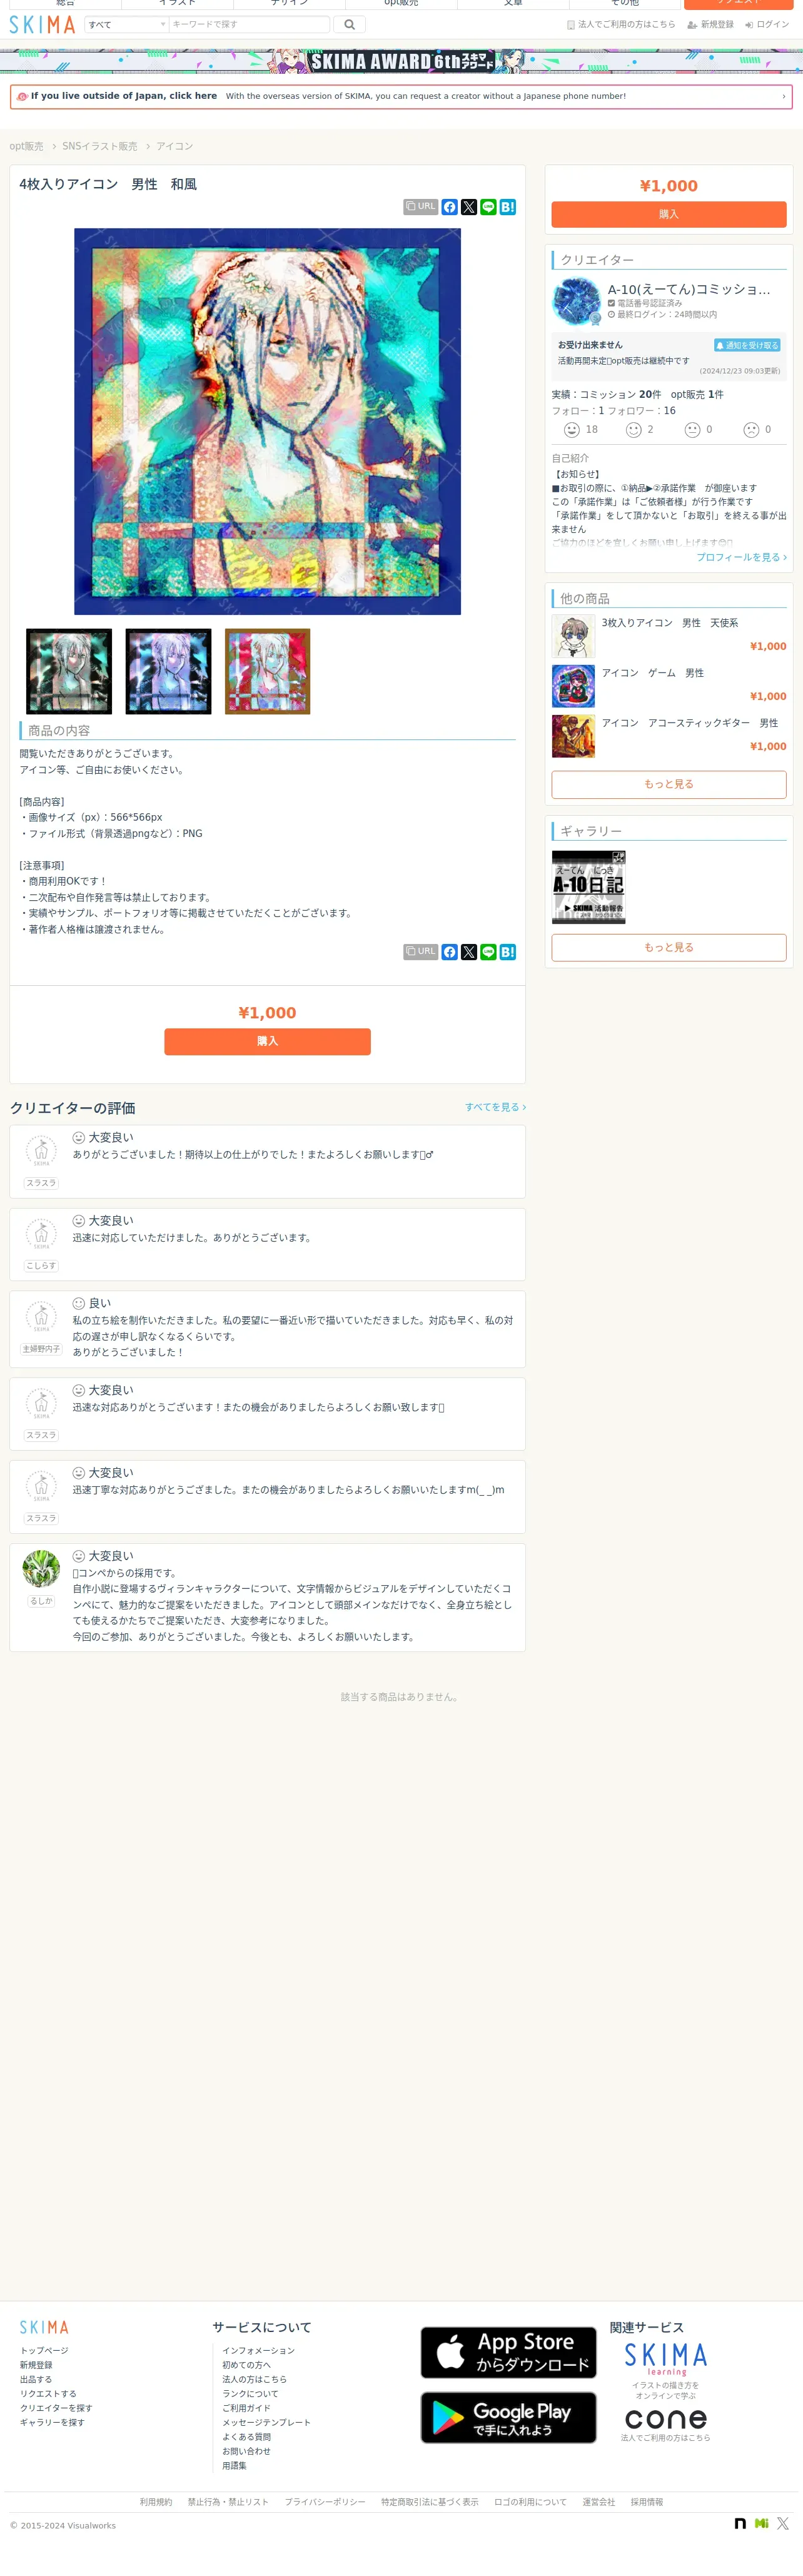Click the creator's blue avatar image
The image size is (803, 2576).
[577, 301]
